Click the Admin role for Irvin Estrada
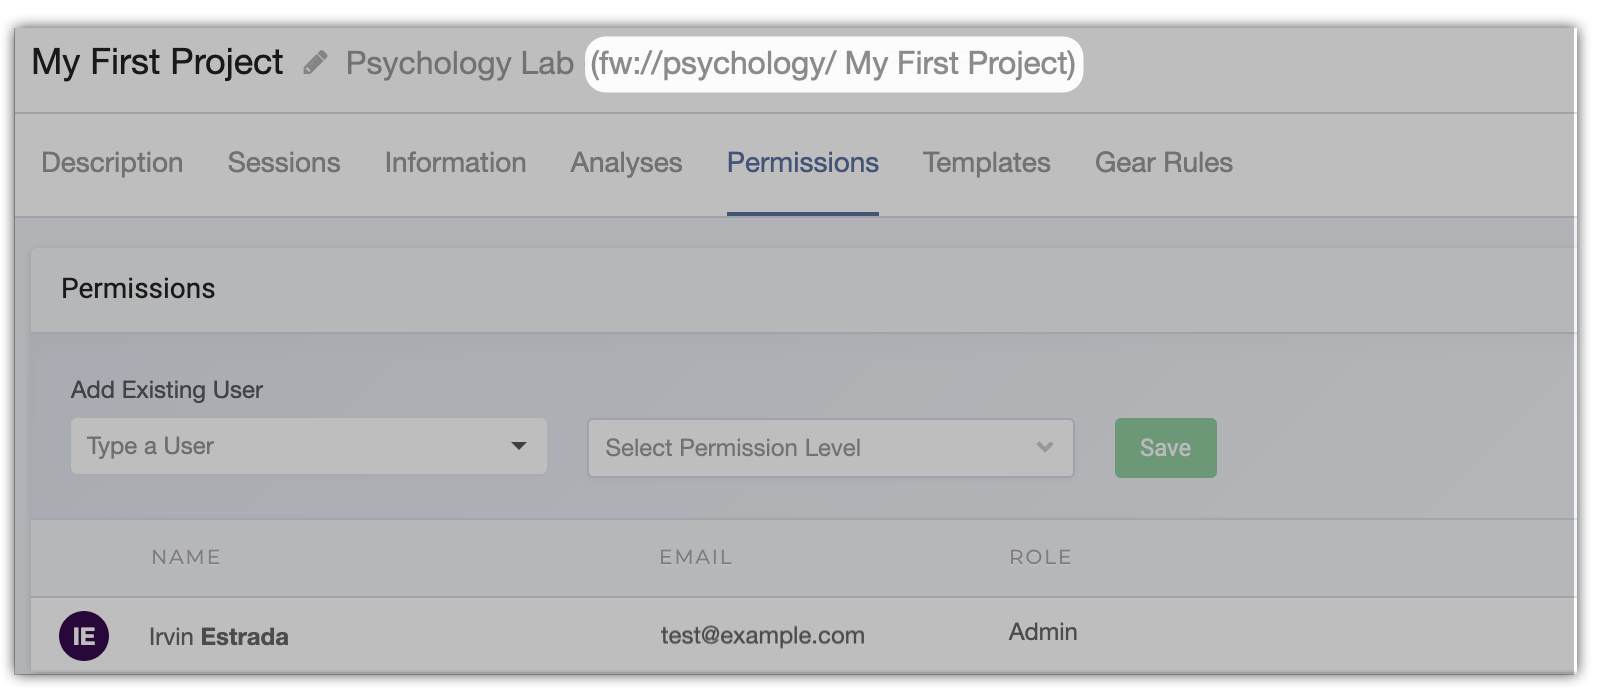The image size is (1611, 699). pos(1043,632)
